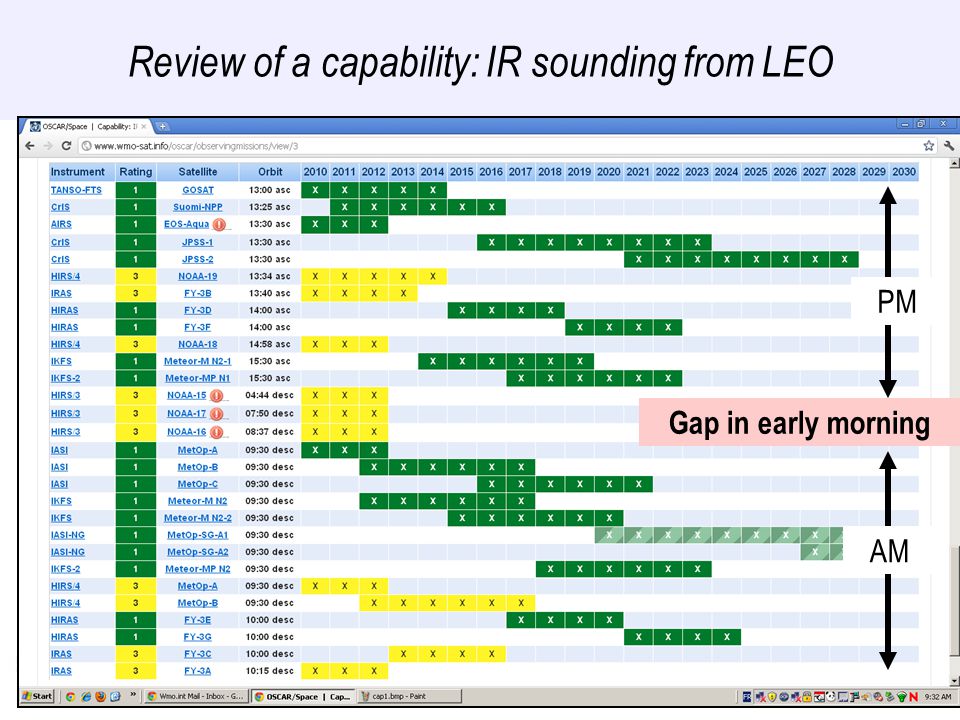The height and width of the screenshot is (720, 960).
Task: Open the Windows Start menu
Action: (x=37, y=696)
